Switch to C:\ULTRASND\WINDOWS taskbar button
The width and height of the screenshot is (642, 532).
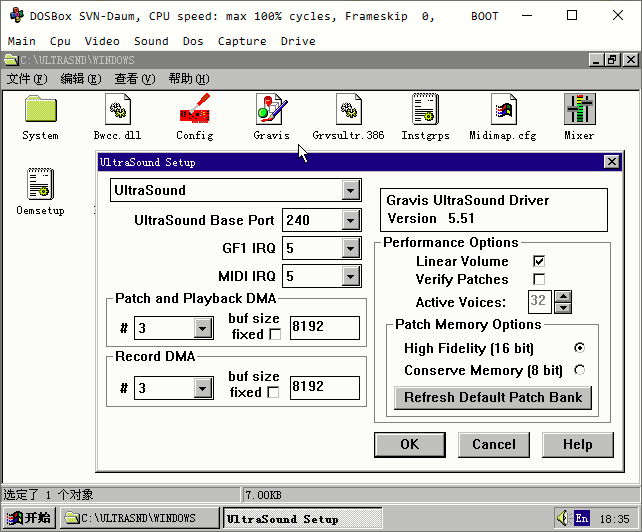coord(140,518)
